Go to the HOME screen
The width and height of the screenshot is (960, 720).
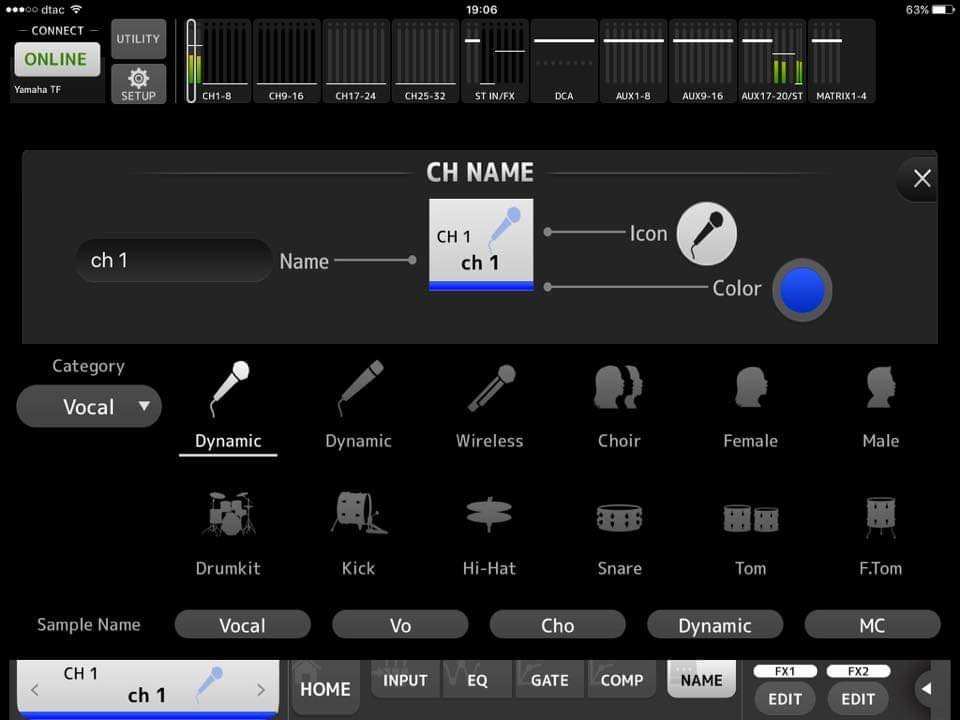click(x=325, y=689)
